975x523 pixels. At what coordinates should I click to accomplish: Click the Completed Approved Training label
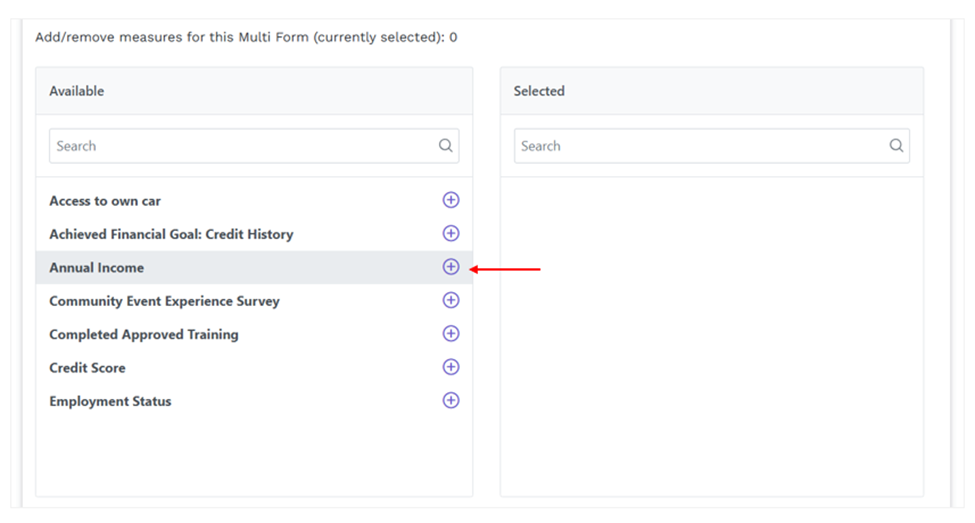[144, 335]
